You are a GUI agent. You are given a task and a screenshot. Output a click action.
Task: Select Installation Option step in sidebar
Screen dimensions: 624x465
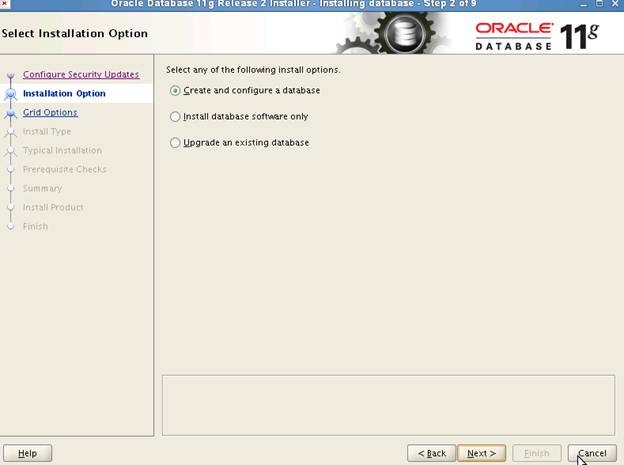pyautogui.click(x=64, y=94)
